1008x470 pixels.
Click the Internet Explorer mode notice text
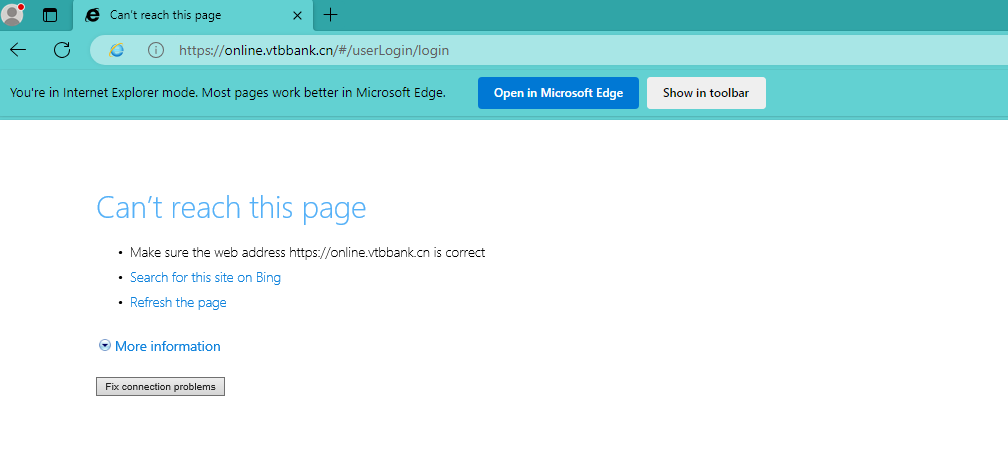tap(227, 93)
